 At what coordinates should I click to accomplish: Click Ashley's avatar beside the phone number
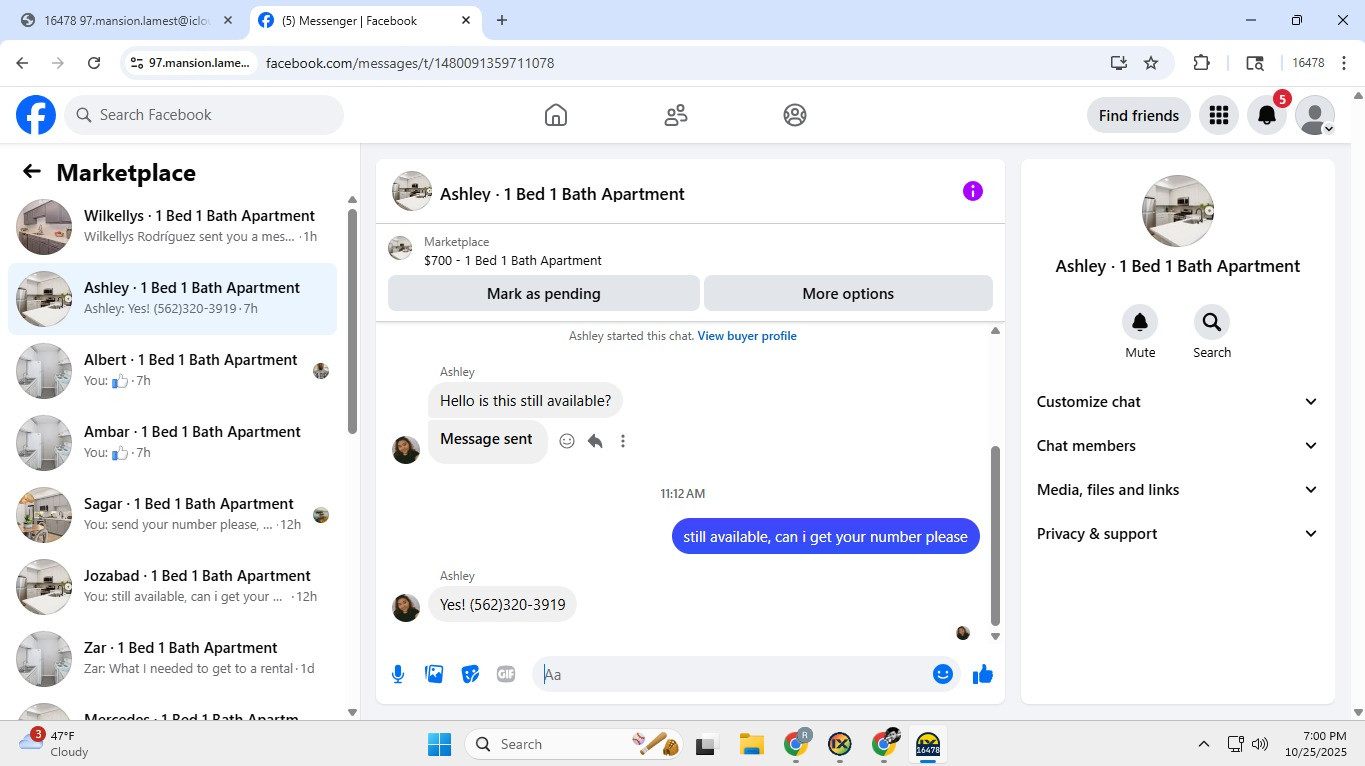[x=406, y=607]
